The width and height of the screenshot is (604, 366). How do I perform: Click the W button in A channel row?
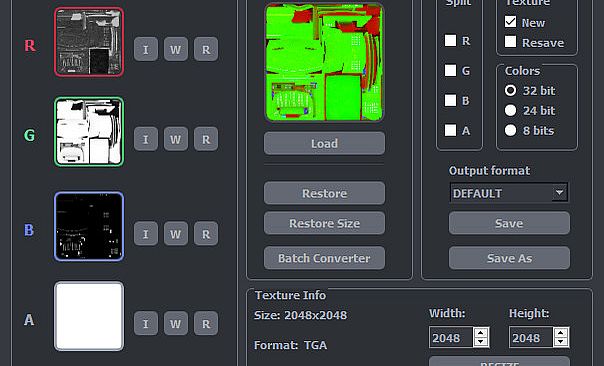point(176,323)
